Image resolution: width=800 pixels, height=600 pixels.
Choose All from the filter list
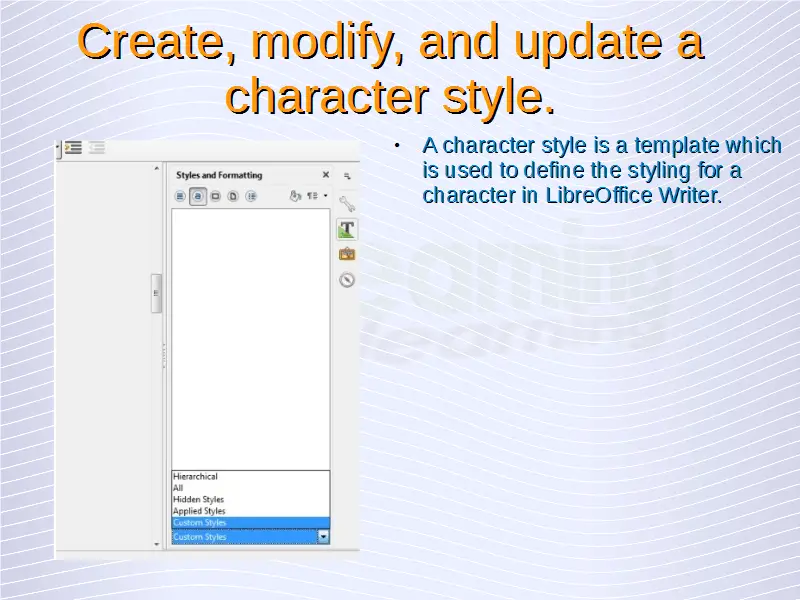point(179,488)
